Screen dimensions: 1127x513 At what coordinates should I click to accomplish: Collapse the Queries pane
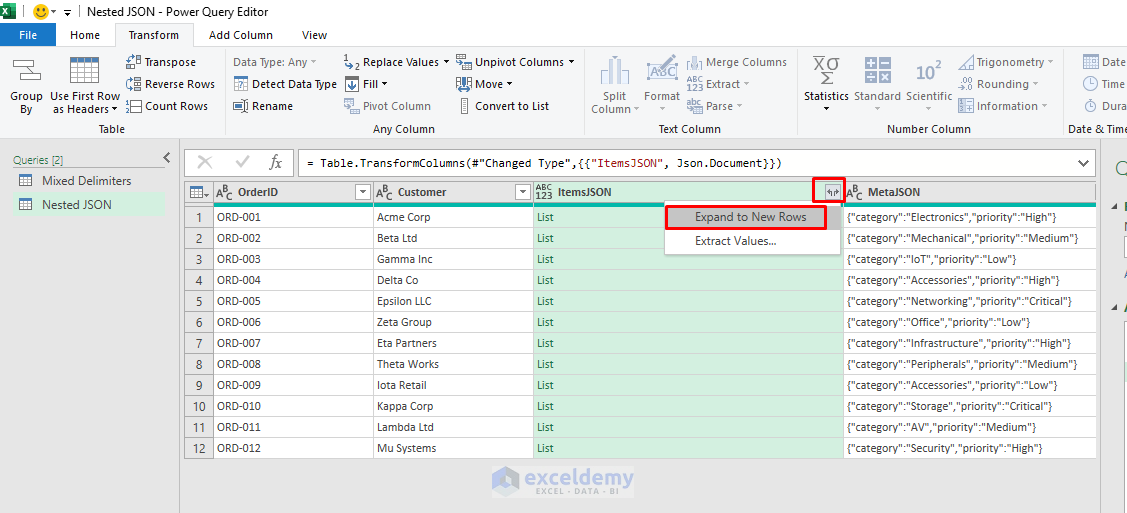(x=166, y=157)
